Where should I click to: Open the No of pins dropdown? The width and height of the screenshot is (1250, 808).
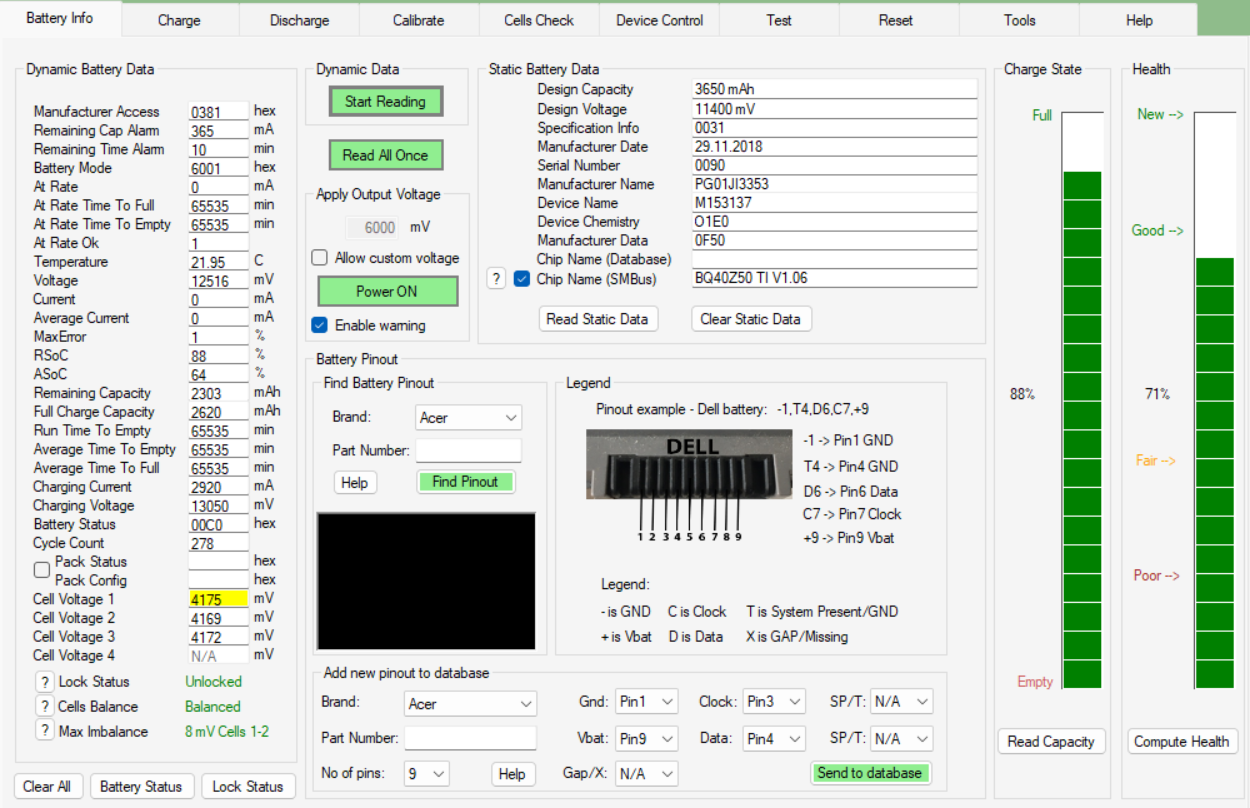[426, 773]
